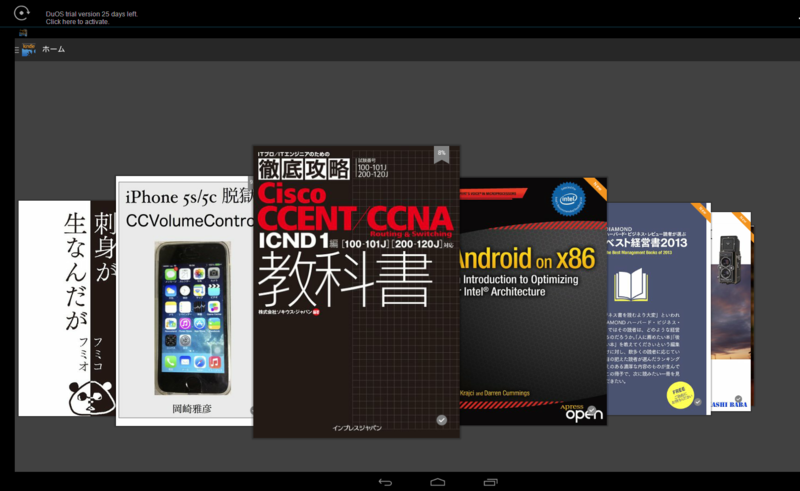Click the New ribbon on Android on x86
Image resolution: width=800 pixels, height=491 pixels.
596,188
